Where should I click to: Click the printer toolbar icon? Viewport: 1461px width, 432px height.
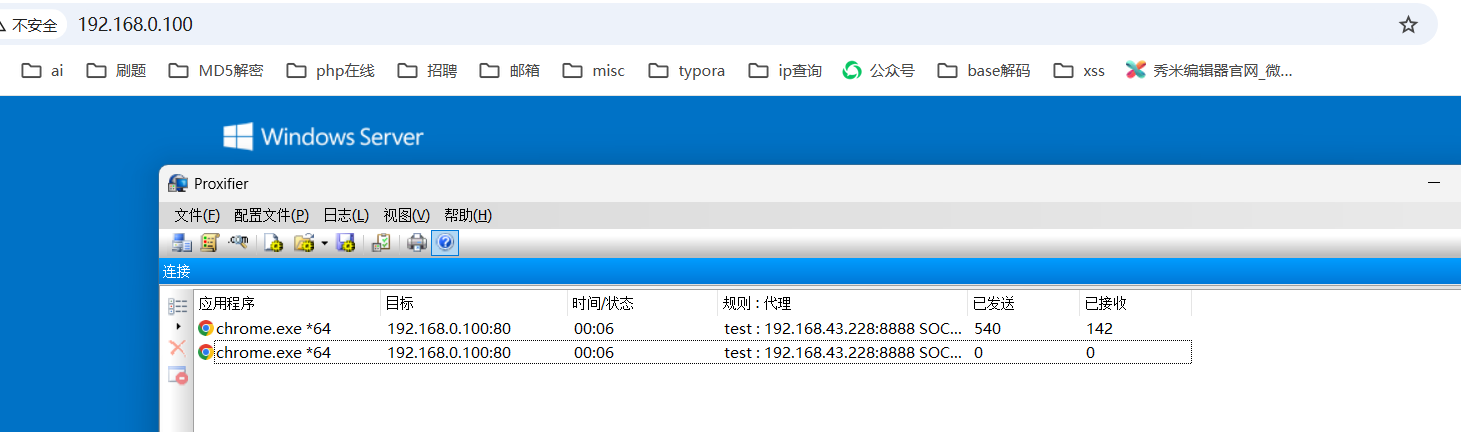417,242
